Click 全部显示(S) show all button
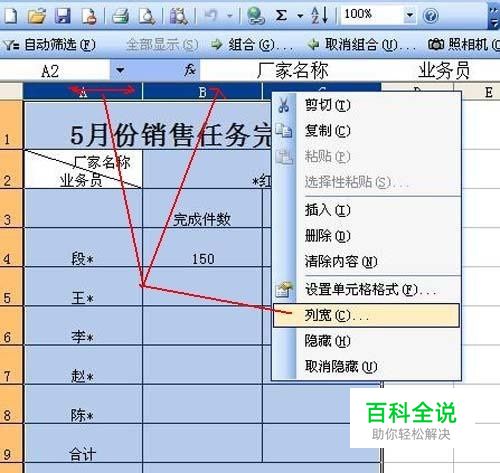Screen dimensions: 500x473 coord(162,44)
